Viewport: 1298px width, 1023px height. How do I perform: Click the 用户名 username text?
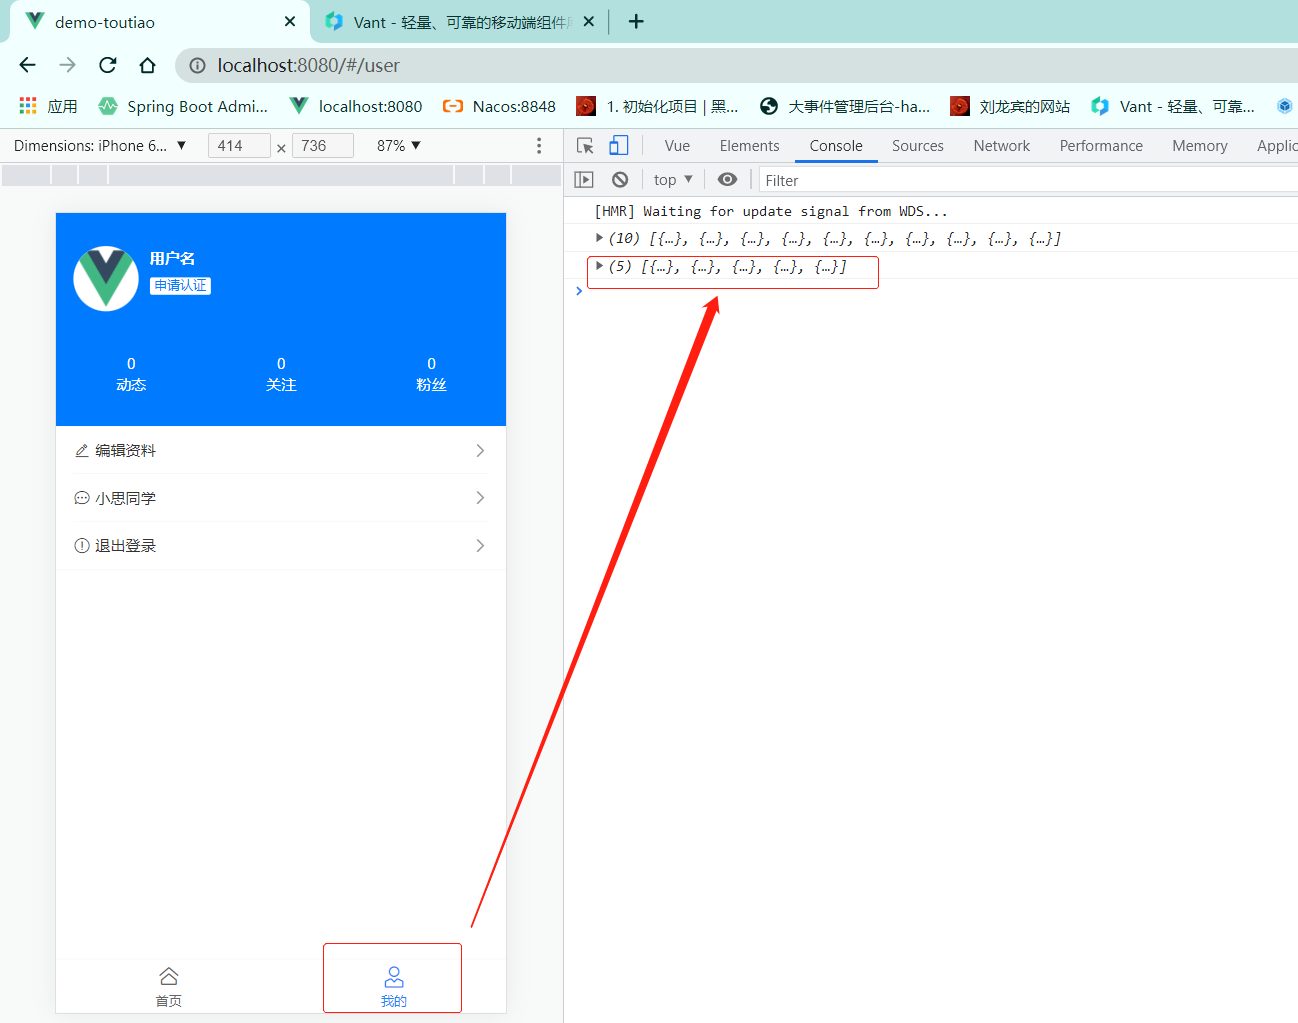(172, 259)
